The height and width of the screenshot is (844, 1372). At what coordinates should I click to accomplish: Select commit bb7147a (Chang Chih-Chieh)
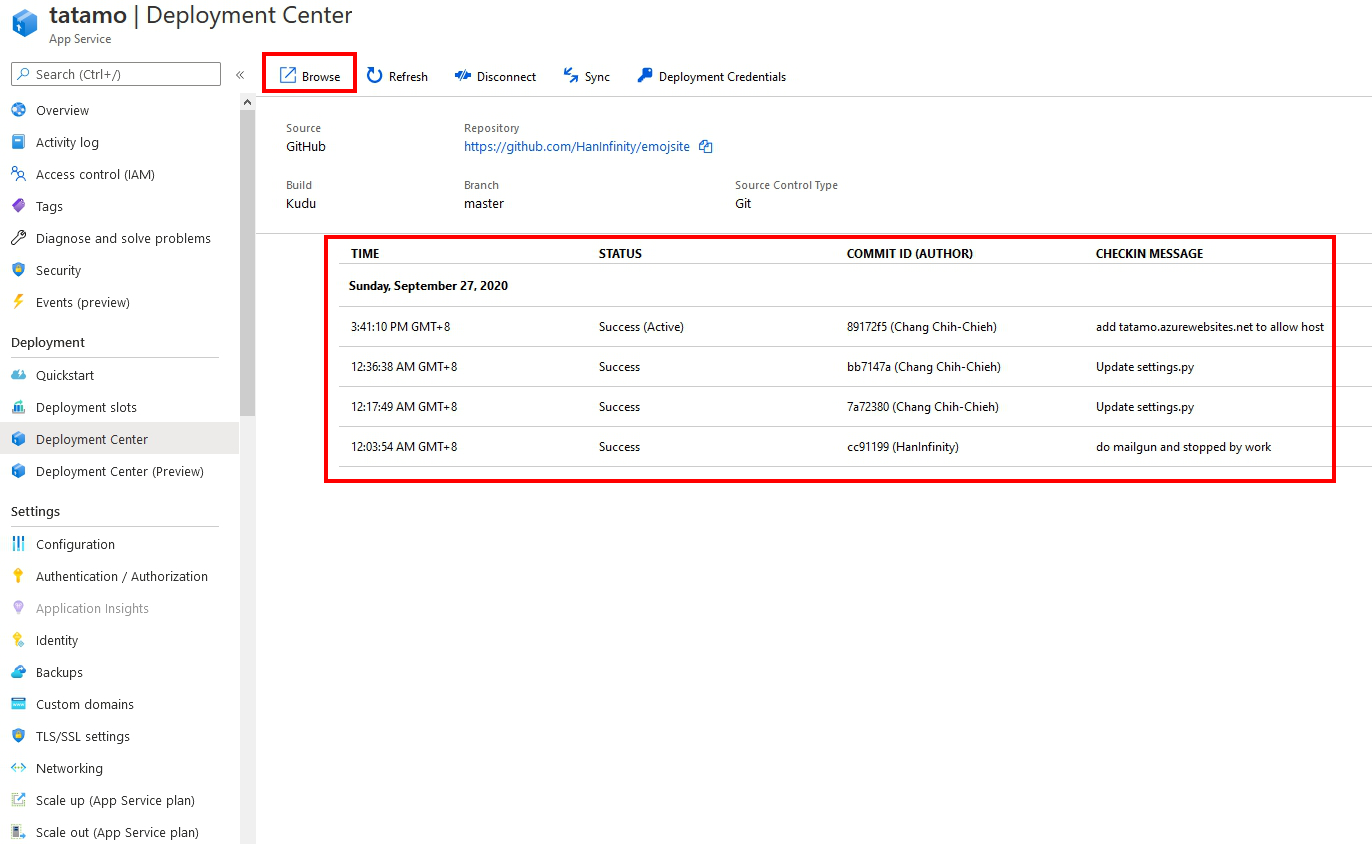pos(923,367)
